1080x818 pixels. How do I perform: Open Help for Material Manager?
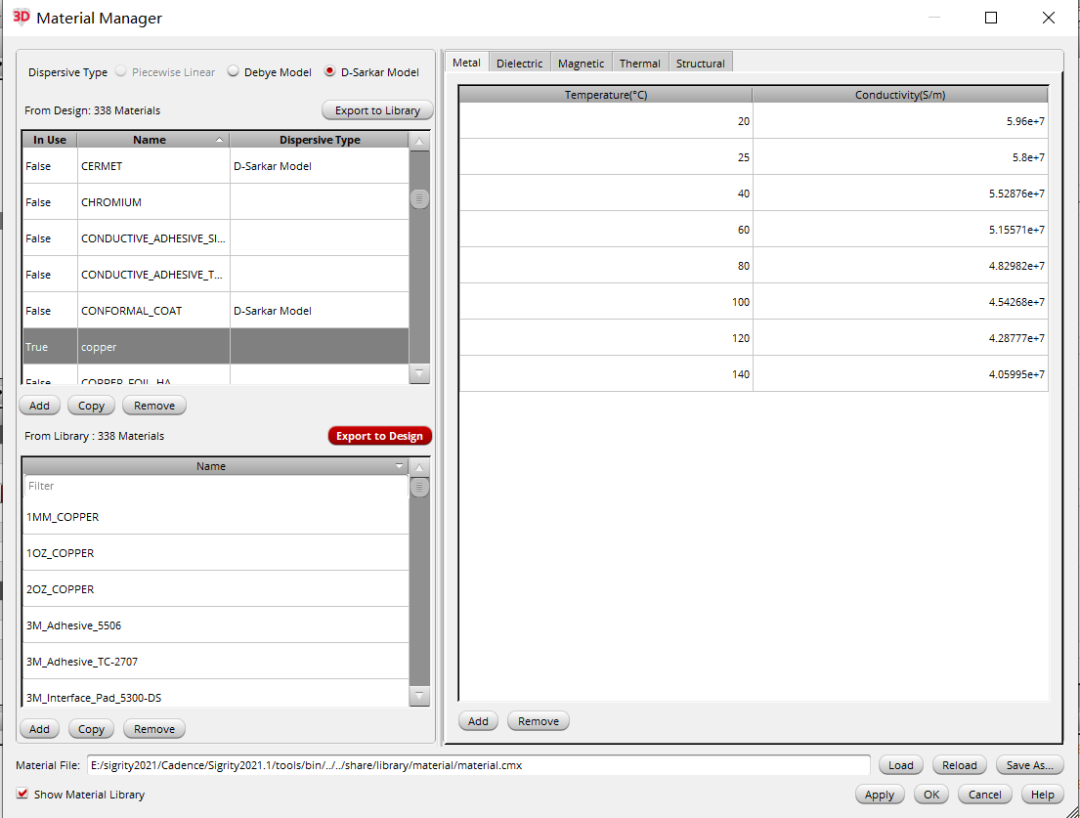point(1042,795)
